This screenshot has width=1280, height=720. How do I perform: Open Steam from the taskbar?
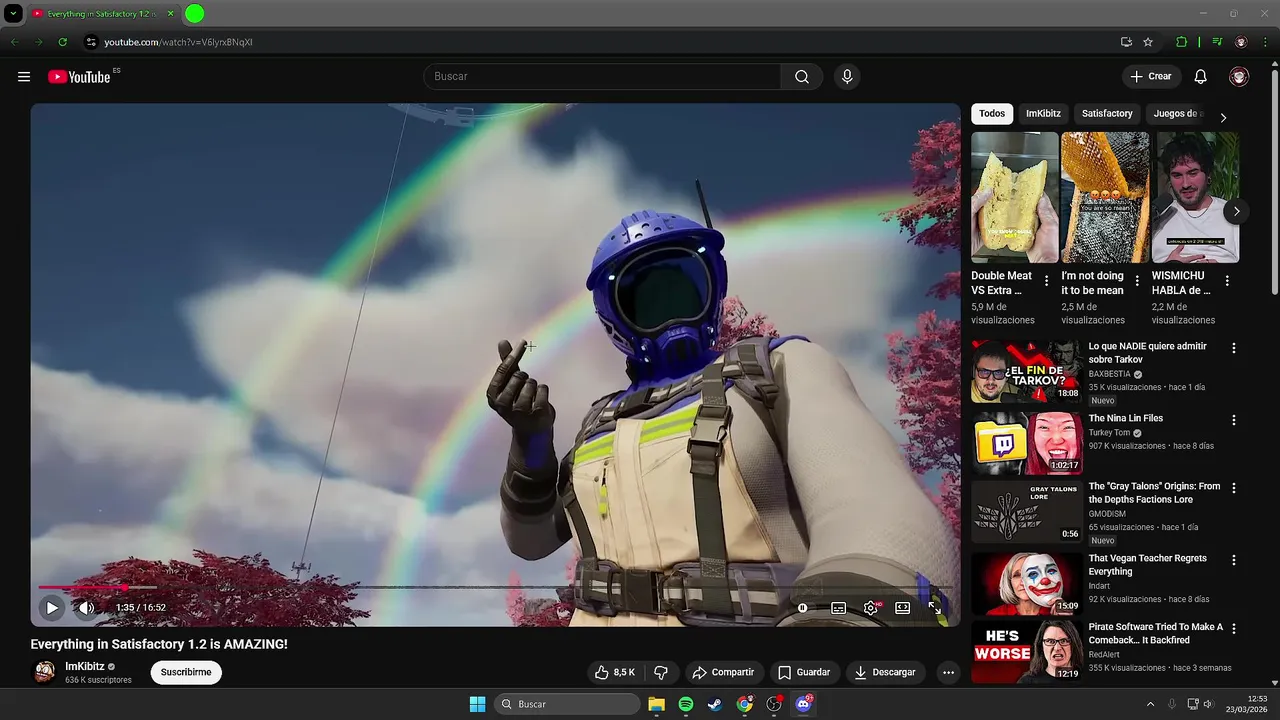click(x=715, y=704)
